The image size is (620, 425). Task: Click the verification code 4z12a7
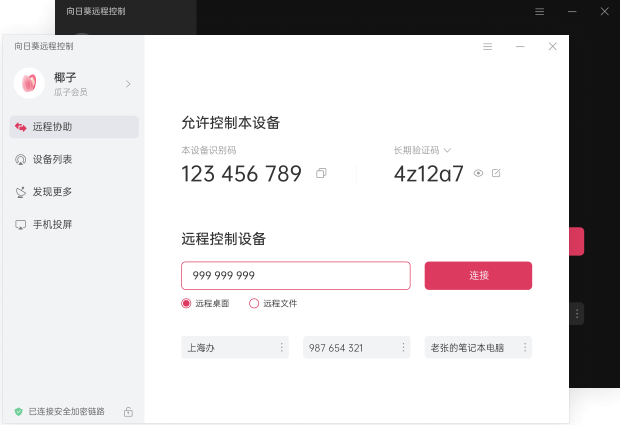tap(429, 174)
